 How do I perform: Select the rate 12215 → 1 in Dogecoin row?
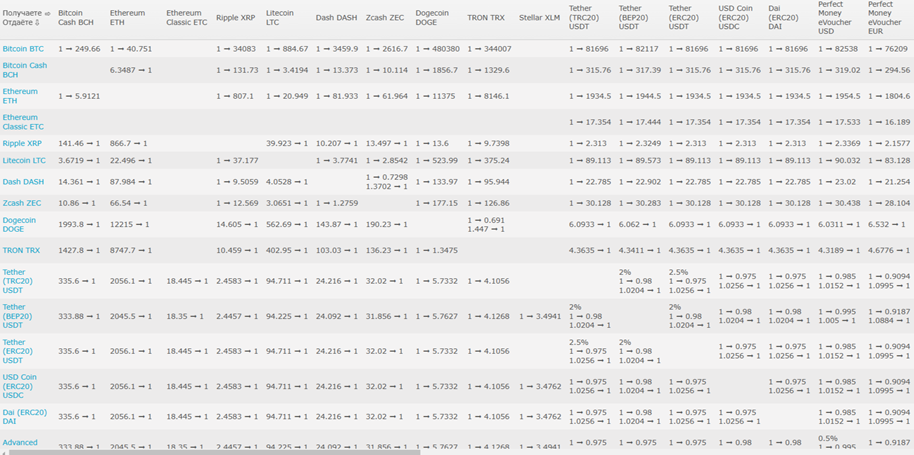click(131, 224)
